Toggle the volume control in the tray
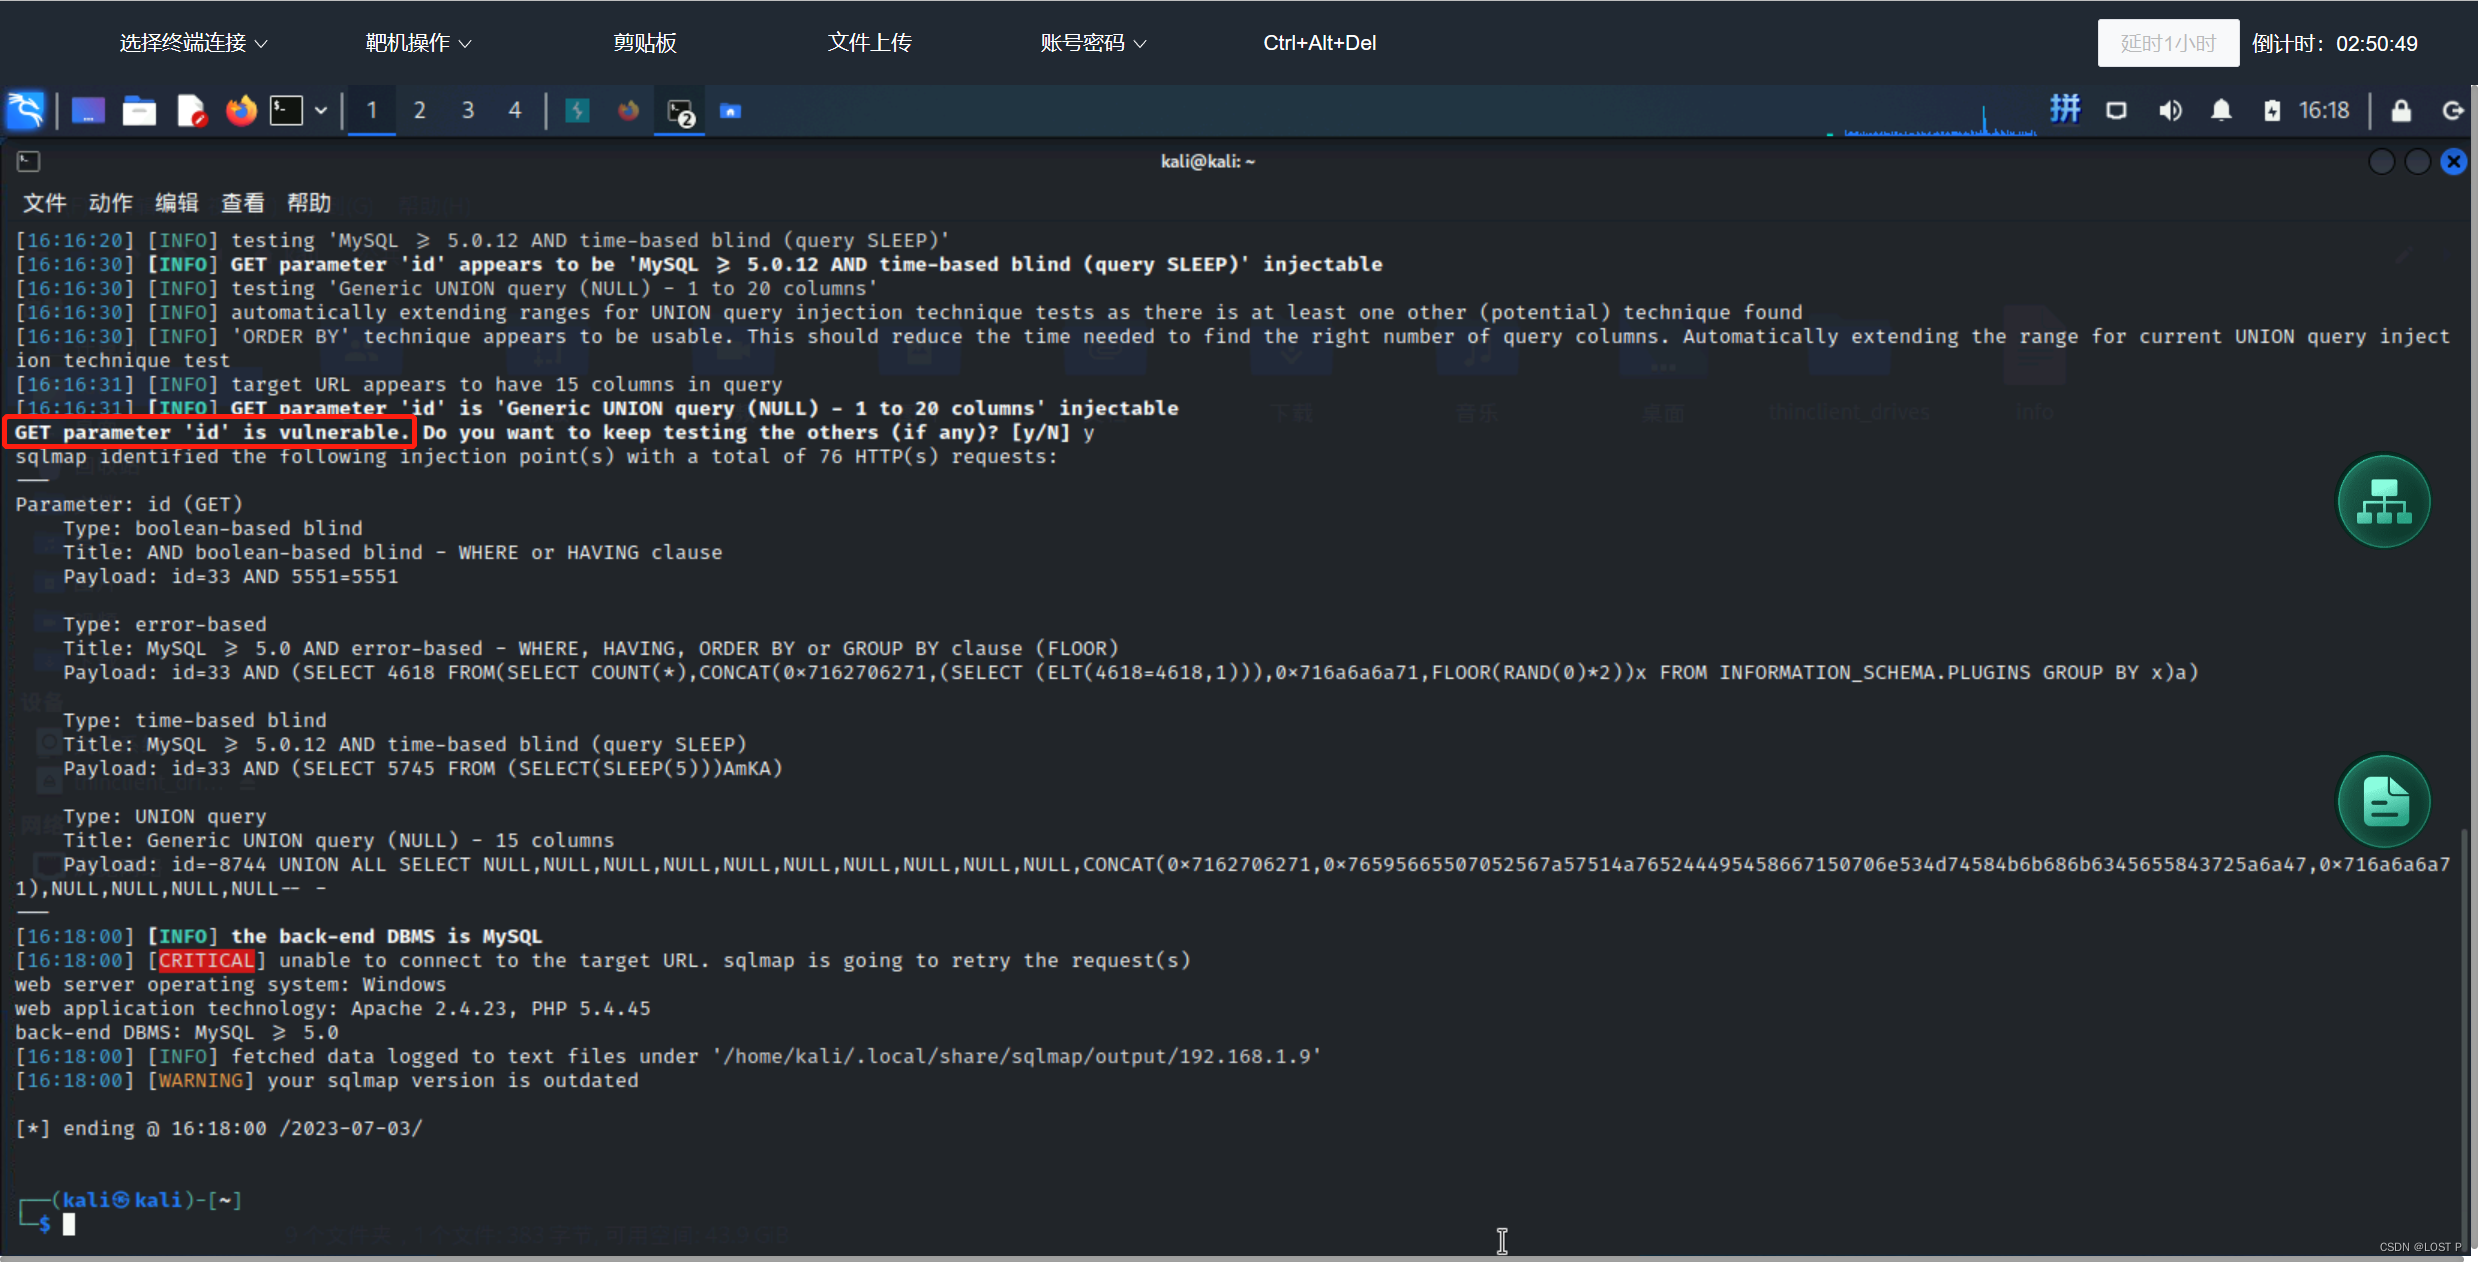Image resolution: width=2478 pixels, height=1262 pixels. pos(2169,110)
